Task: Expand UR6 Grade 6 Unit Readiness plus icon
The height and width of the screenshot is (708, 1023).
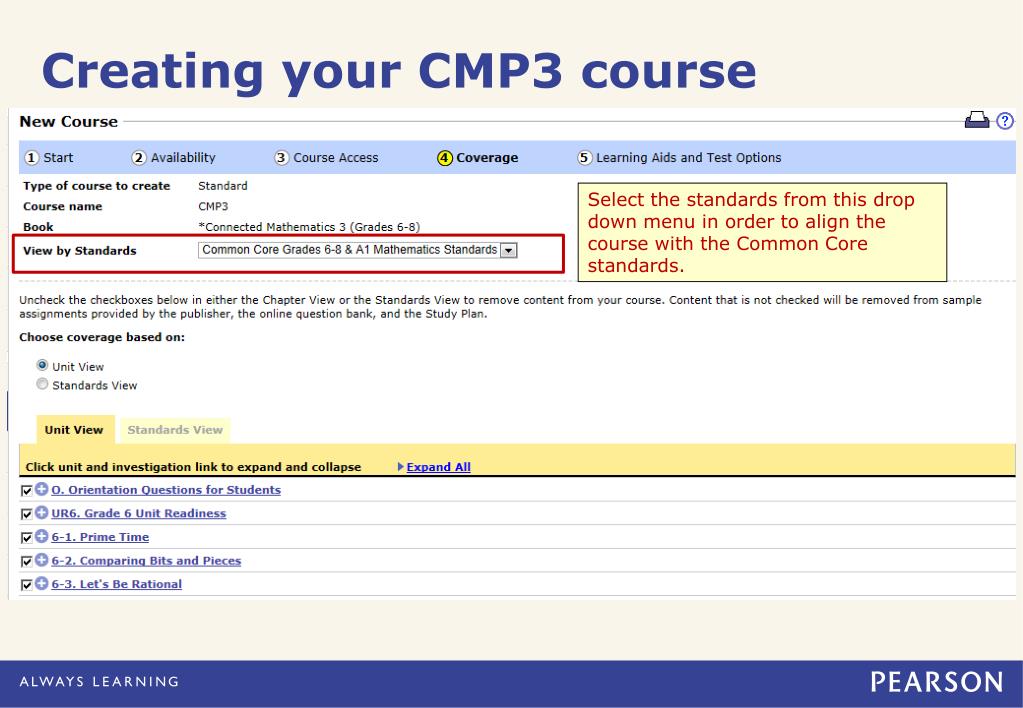Action: pos(42,512)
